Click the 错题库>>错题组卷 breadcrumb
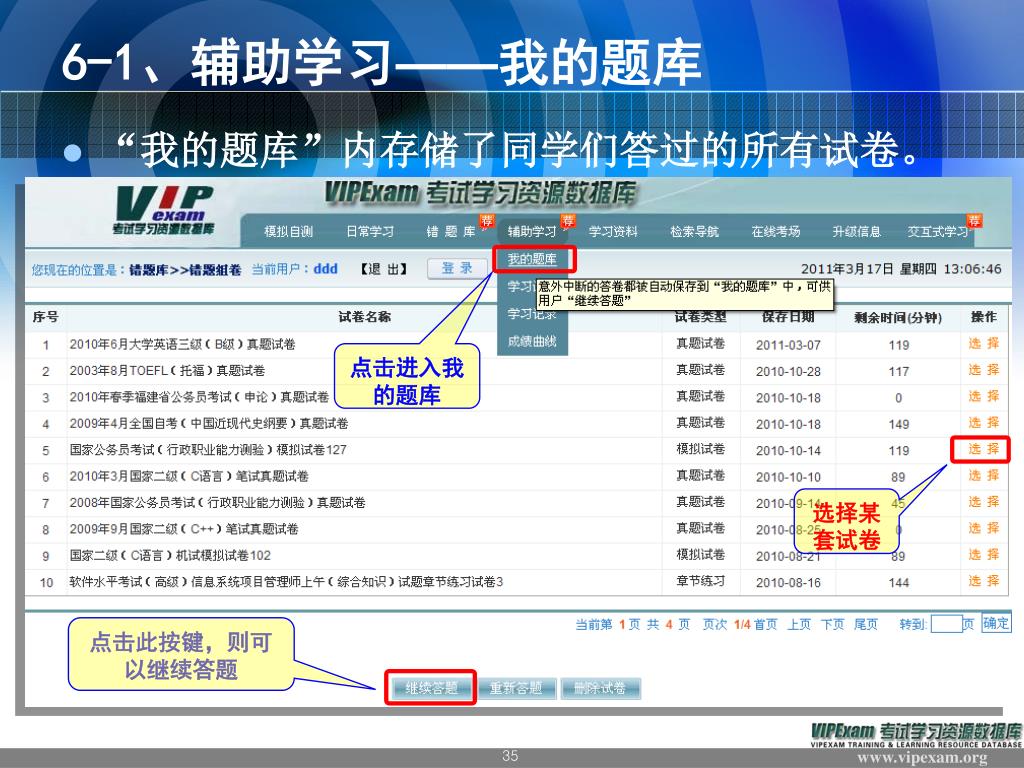This screenshot has height=768, width=1024. [x=185, y=270]
